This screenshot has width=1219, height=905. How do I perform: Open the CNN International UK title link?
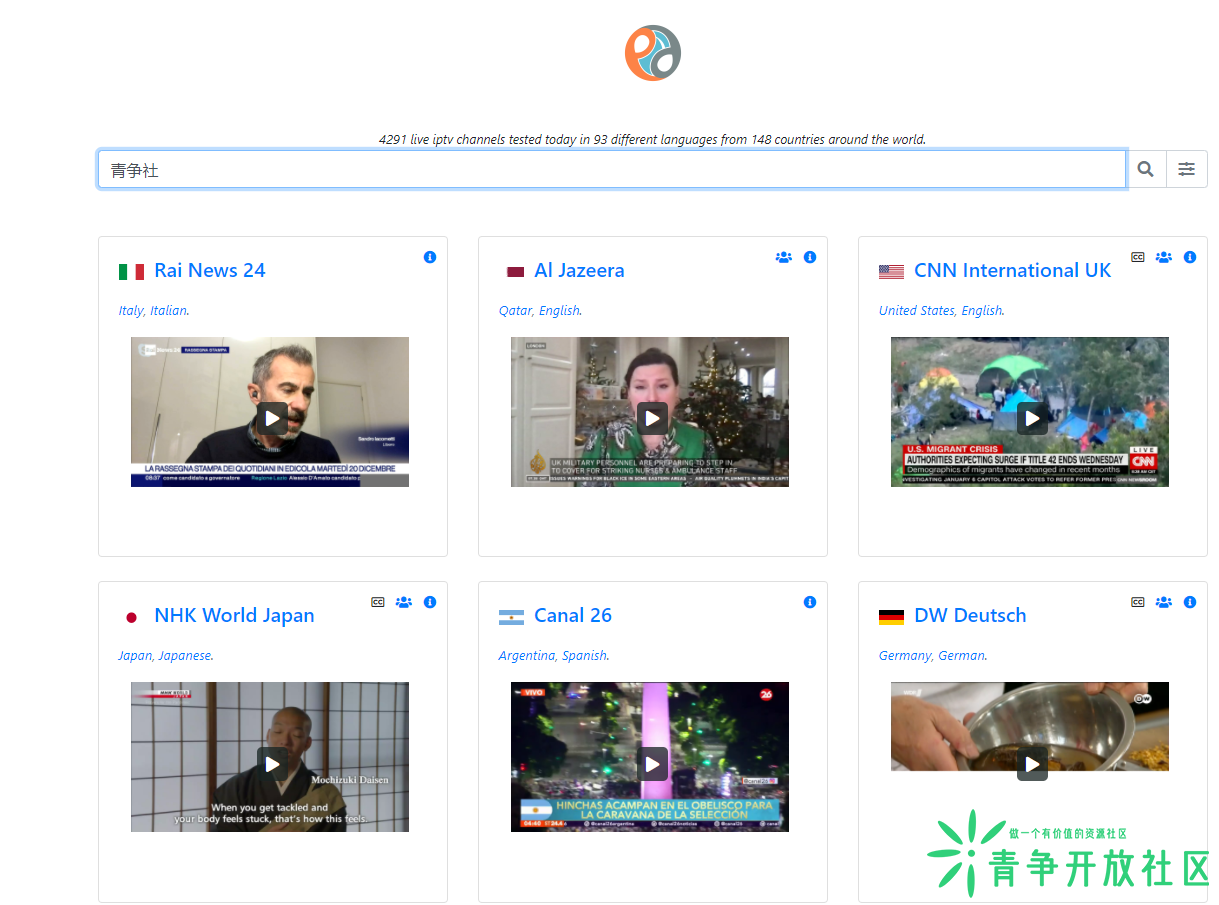pyautogui.click(x=1012, y=270)
